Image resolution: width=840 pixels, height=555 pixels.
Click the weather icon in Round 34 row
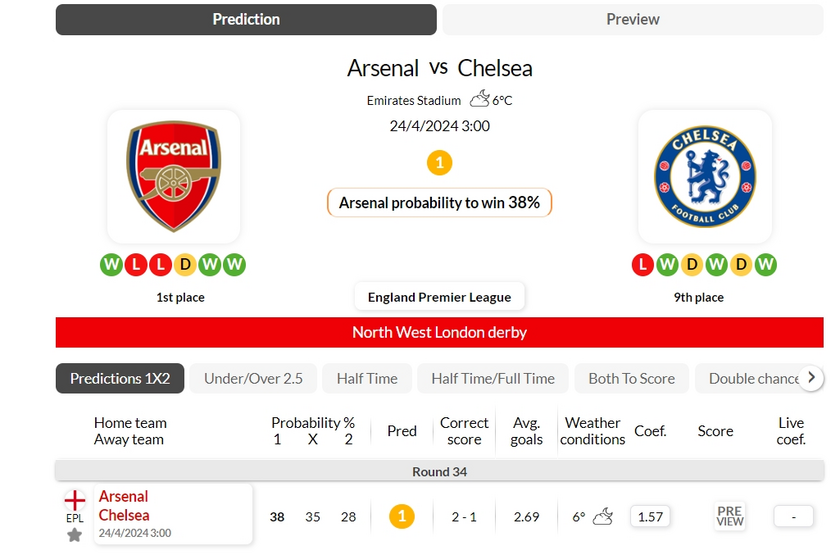coord(603,516)
